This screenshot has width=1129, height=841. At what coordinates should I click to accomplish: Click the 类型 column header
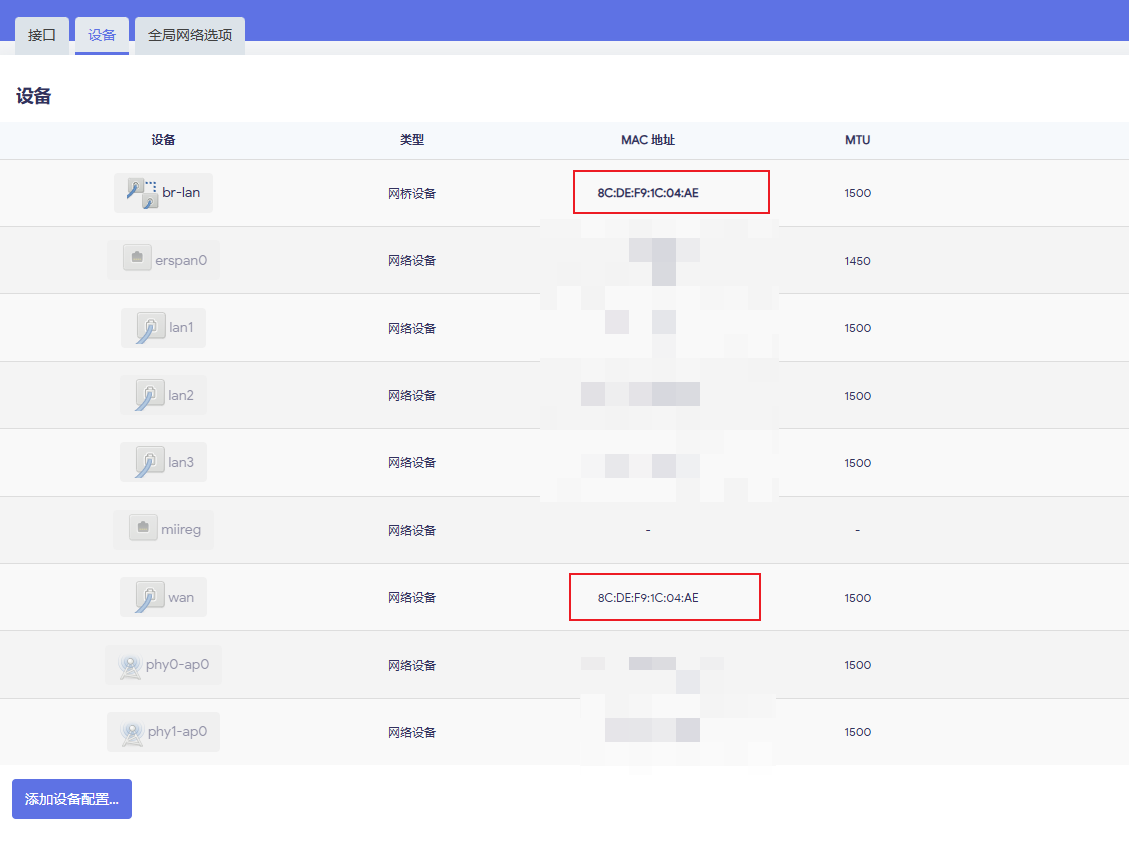point(412,140)
